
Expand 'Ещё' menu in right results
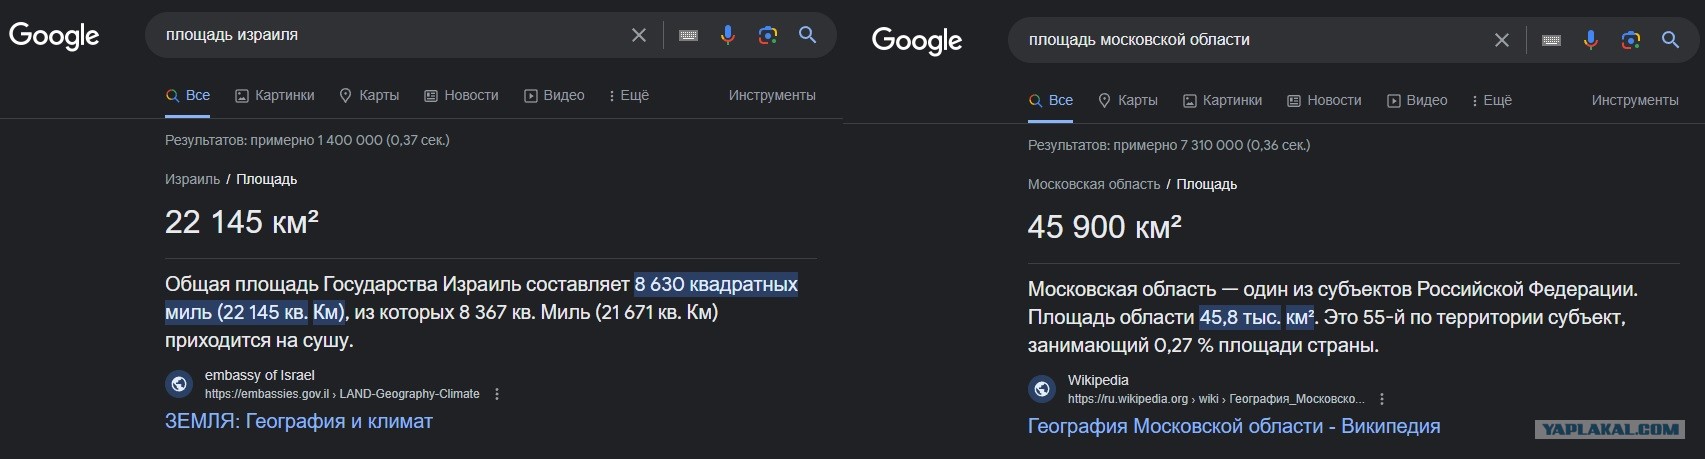[1492, 100]
